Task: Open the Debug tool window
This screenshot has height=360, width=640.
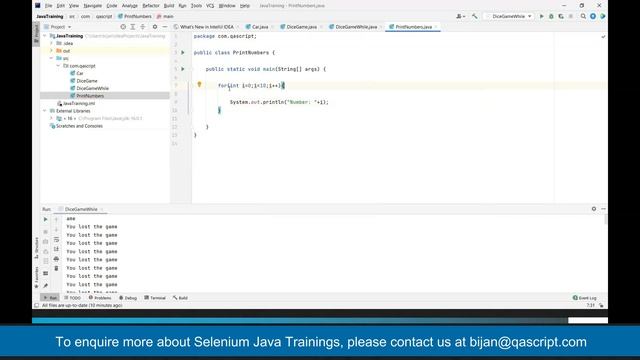Action: [x=128, y=298]
